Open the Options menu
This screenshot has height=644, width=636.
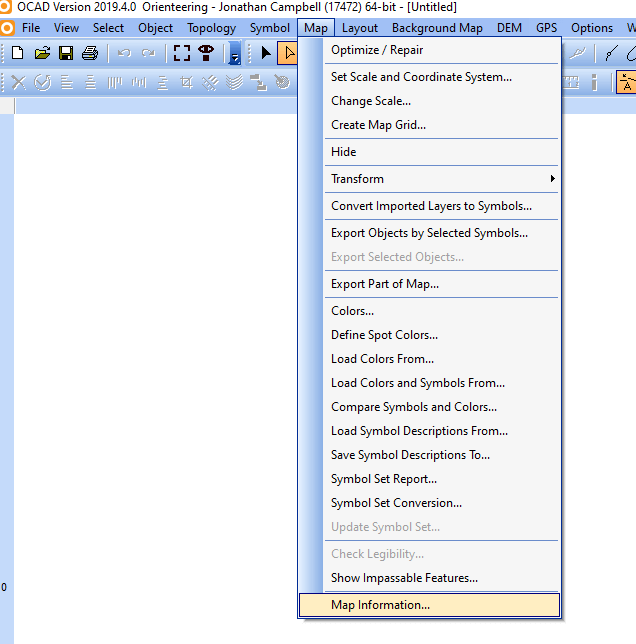pyautogui.click(x=592, y=28)
